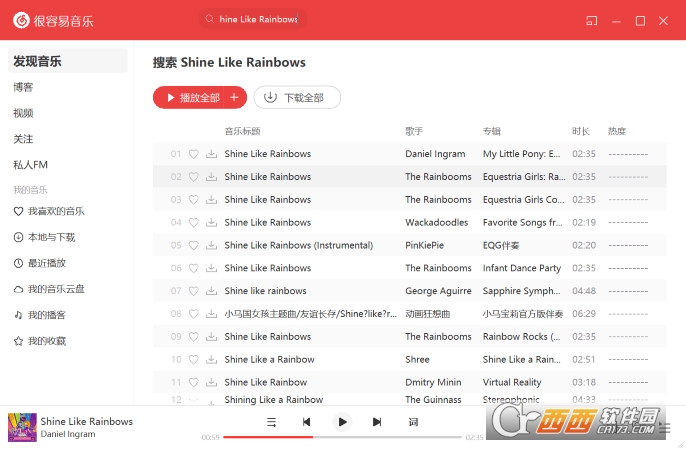Image resolution: width=686 pixels, height=450 pixels.
Task: Open 发现音乐 in the sidebar
Action: [x=68, y=61]
